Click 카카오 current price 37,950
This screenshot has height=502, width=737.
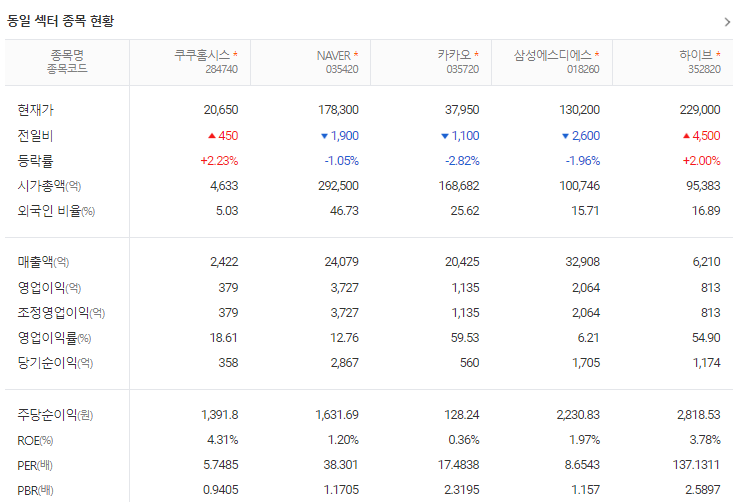pos(462,110)
